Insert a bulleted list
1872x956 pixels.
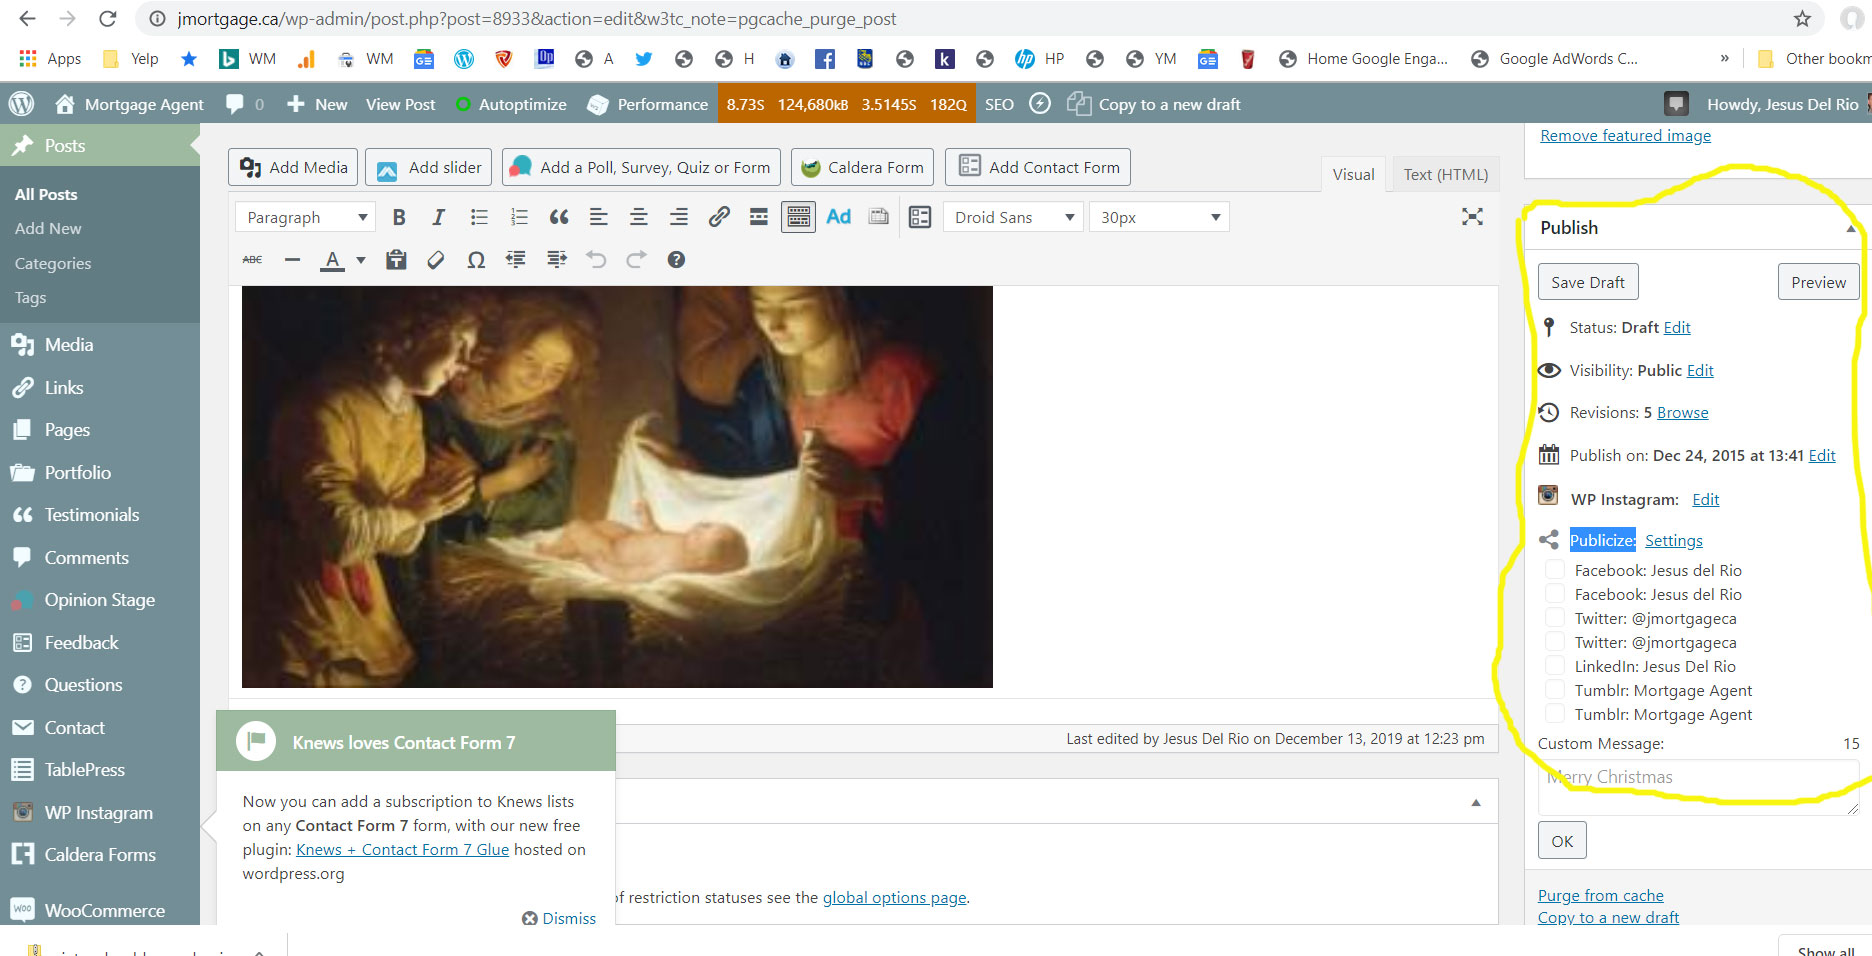click(479, 217)
